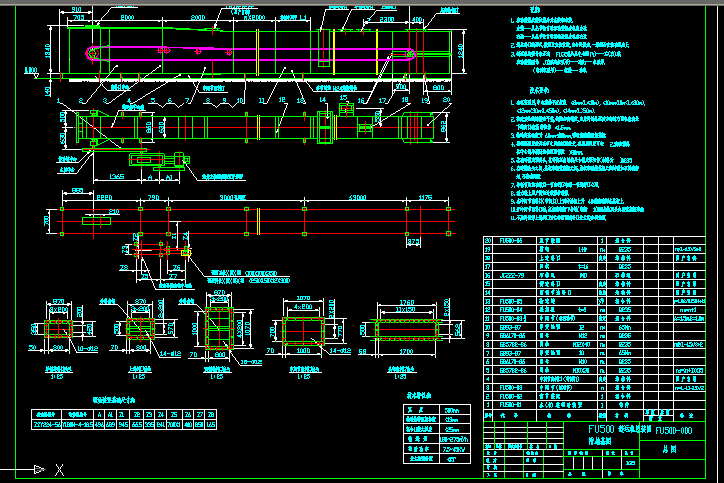Select the 1760 dimension on rightmost section
Screen dimensions: 724x483
tap(406, 301)
